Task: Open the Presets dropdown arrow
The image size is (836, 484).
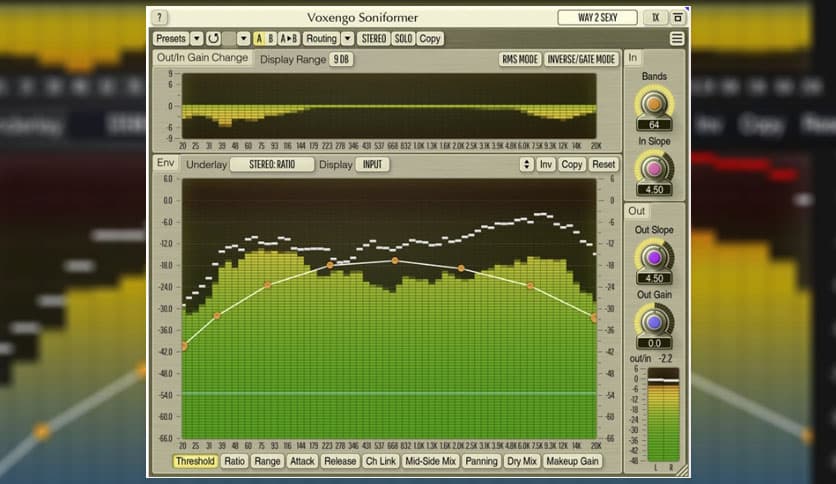Action: 197,38
